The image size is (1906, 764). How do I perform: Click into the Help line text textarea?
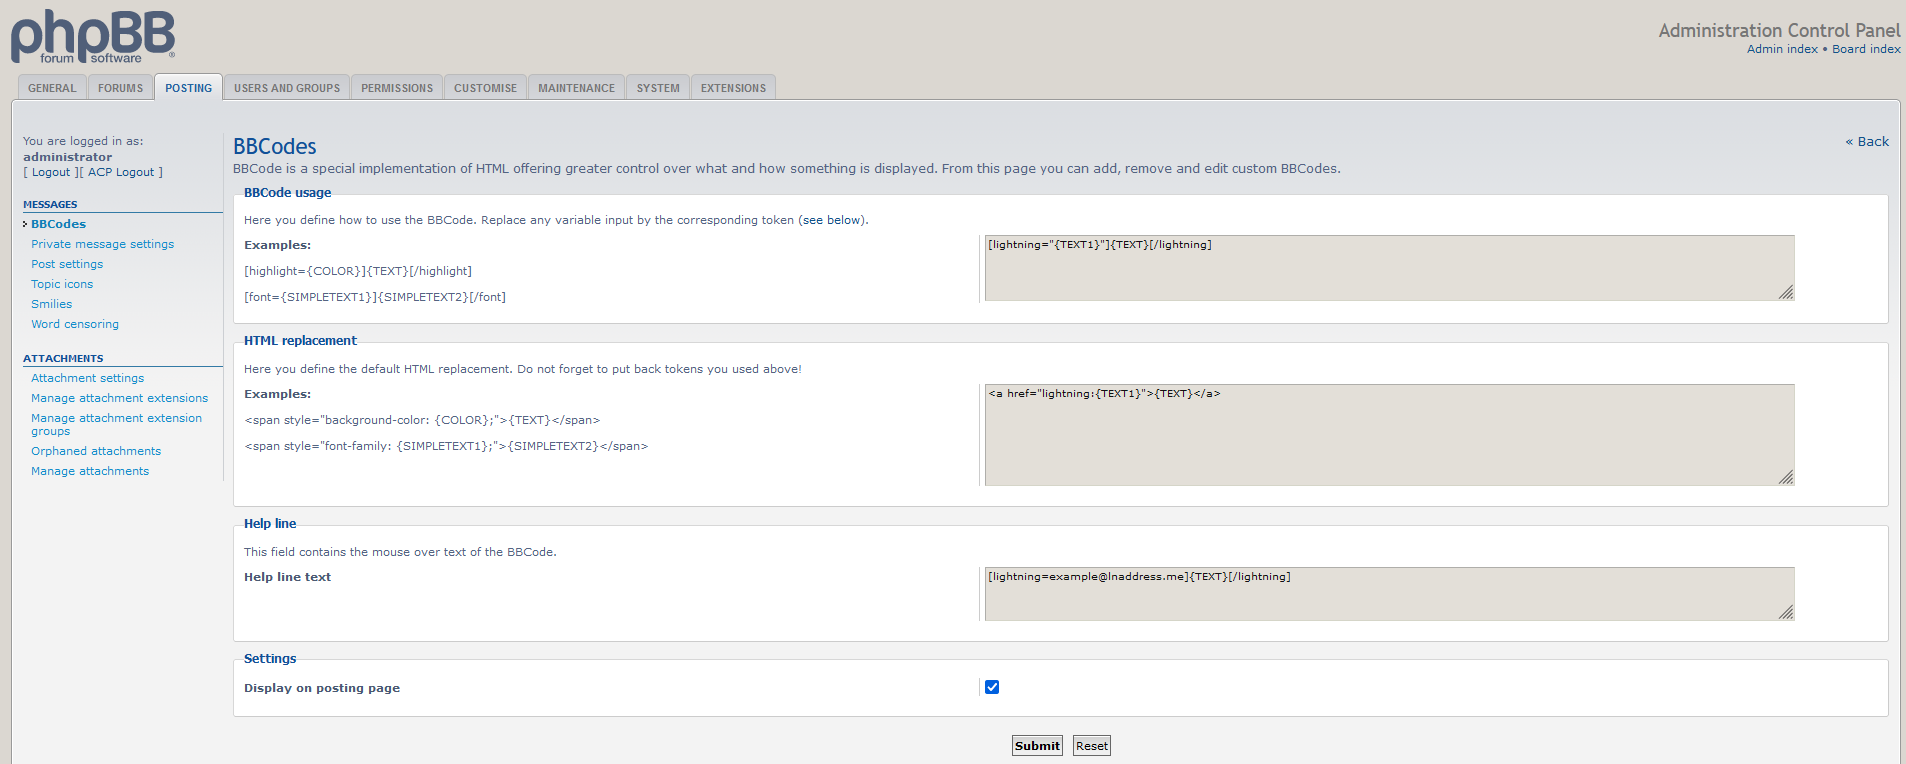click(1389, 594)
